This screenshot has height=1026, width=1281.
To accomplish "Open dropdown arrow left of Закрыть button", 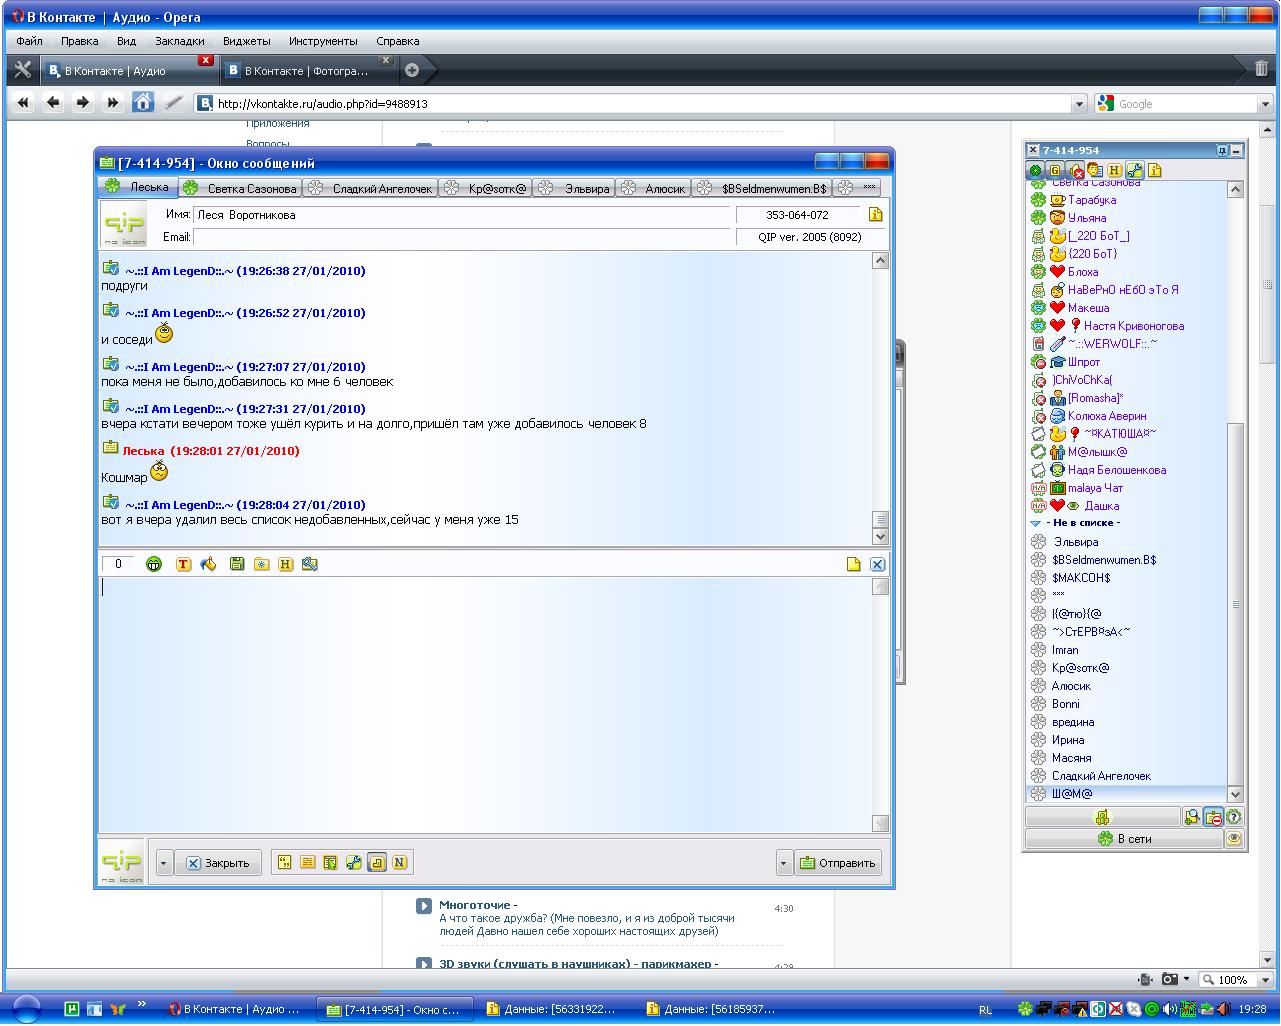I will tap(164, 863).
